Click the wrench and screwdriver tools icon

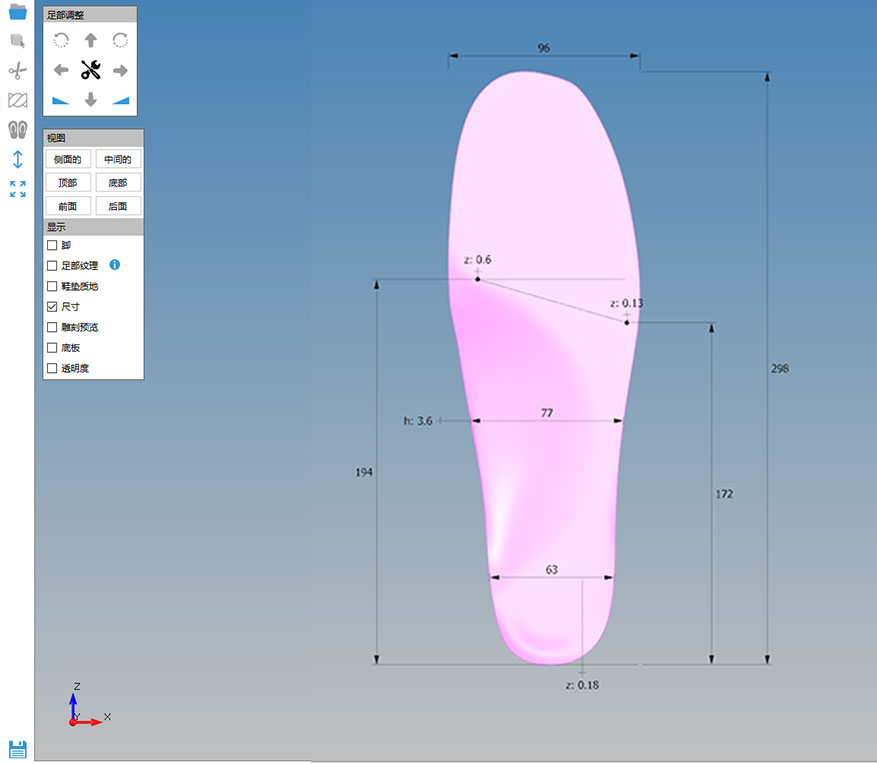tap(91, 70)
